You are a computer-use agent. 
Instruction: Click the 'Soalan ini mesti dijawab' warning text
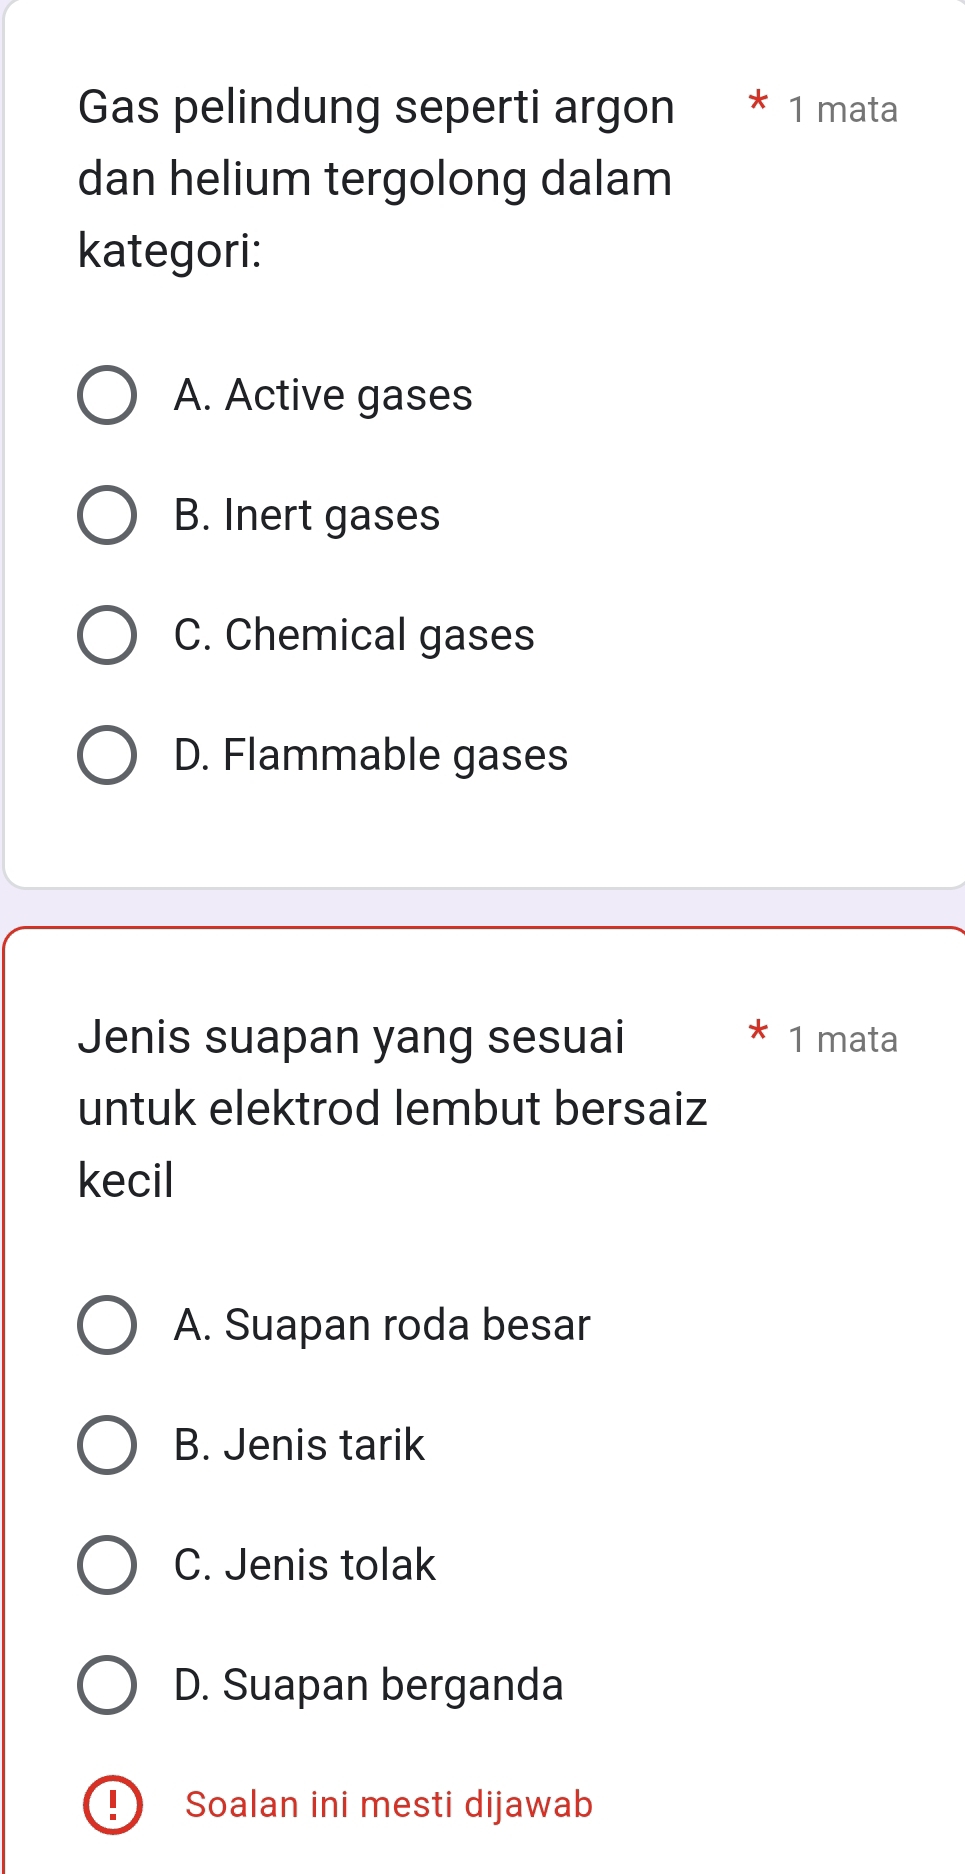pos(389,1805)
